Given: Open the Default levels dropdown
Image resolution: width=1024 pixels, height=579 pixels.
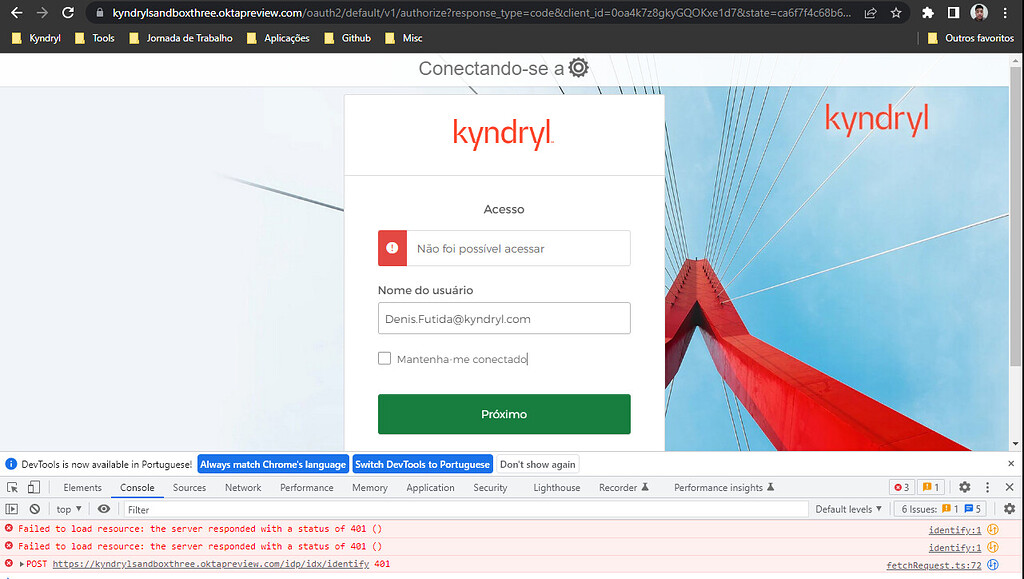Looking at the screenshot, I should tap(848, 508).
